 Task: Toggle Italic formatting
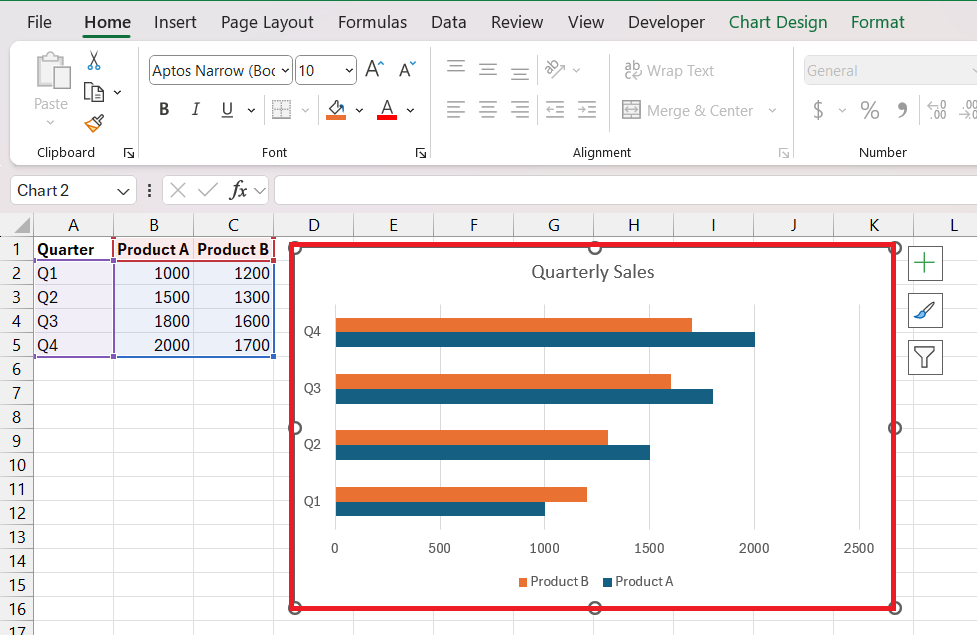coord(196,110)
